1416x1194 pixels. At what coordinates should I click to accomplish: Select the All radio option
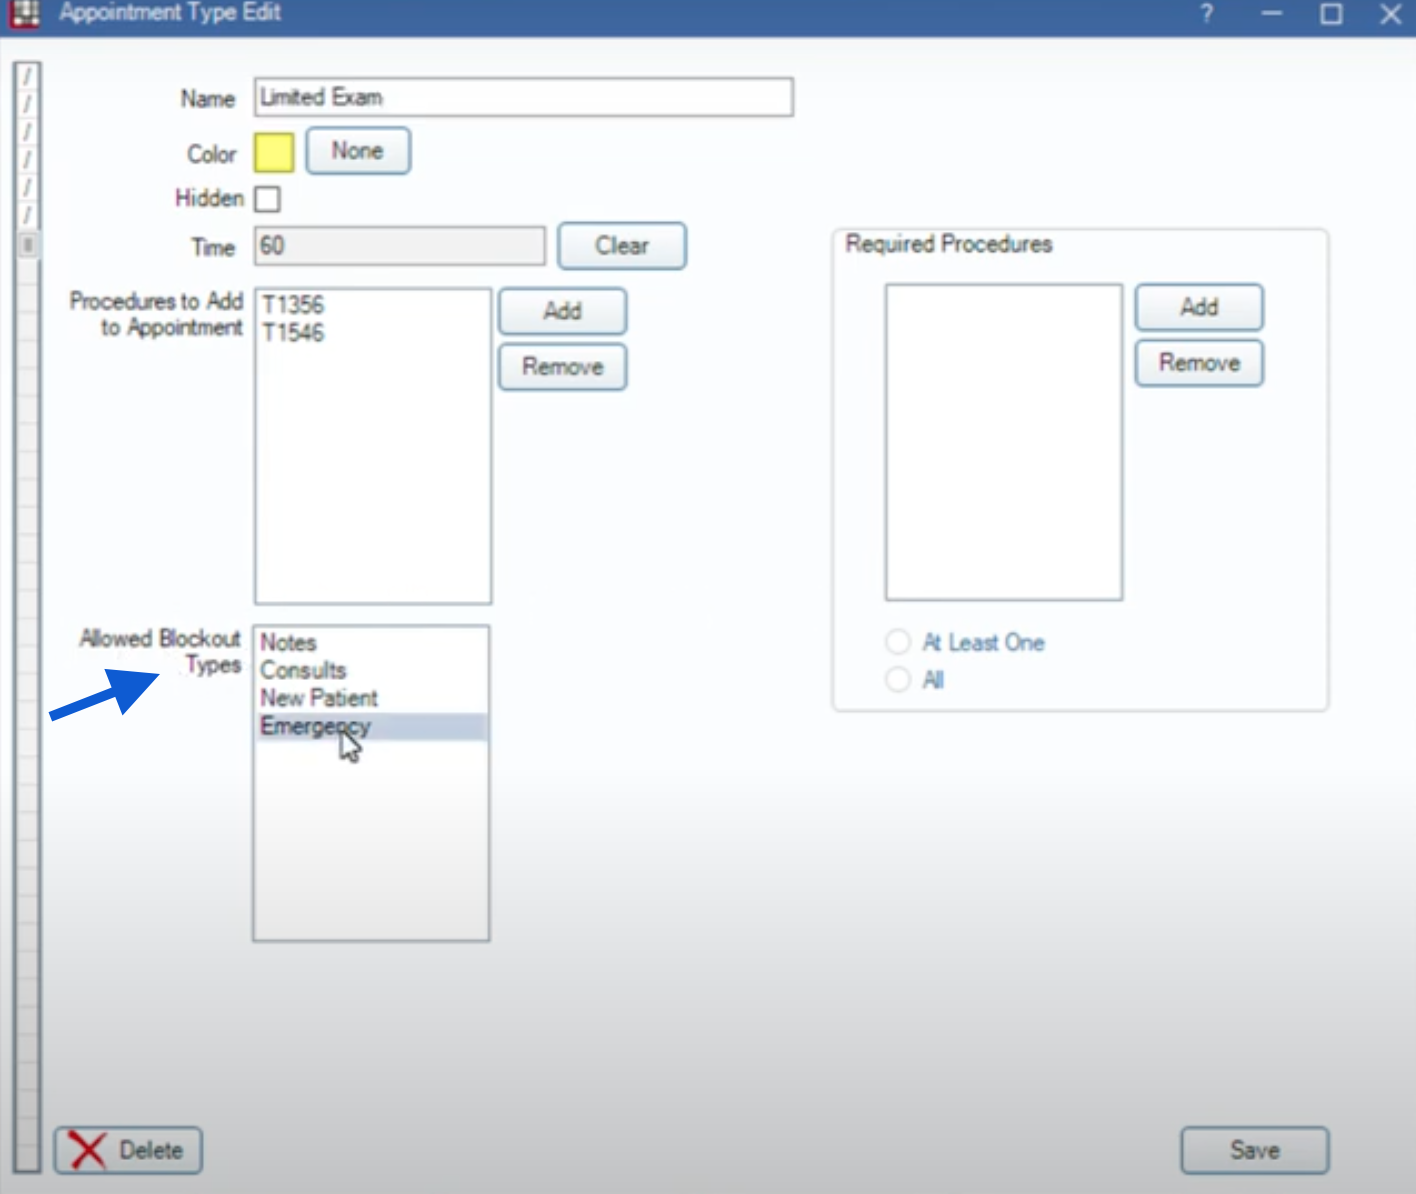898,680
